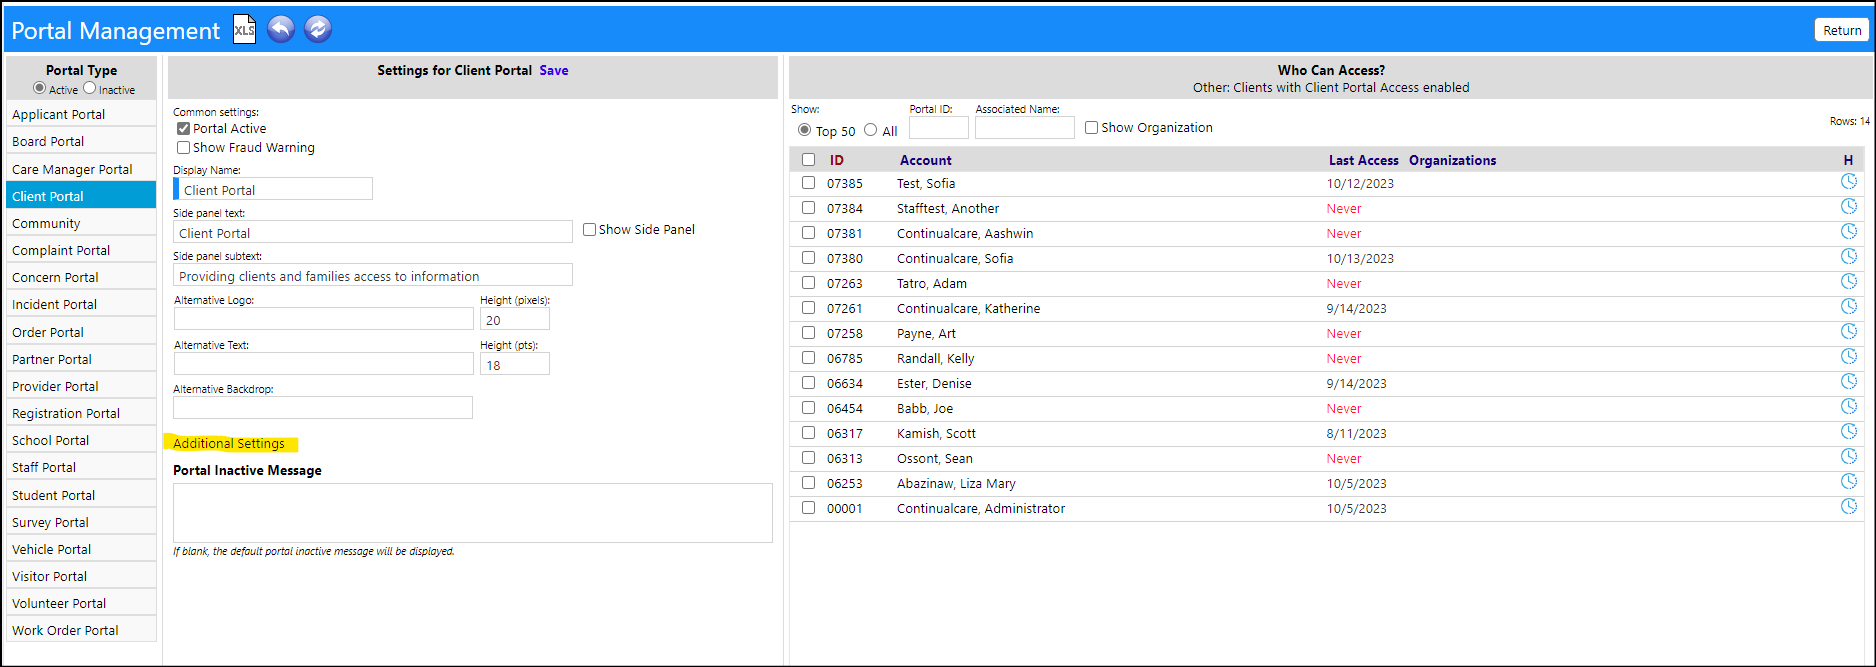This screenshot has height=667, width=1876.
Task: Open the Volunteer Portal type
Action: pos(81,603)
